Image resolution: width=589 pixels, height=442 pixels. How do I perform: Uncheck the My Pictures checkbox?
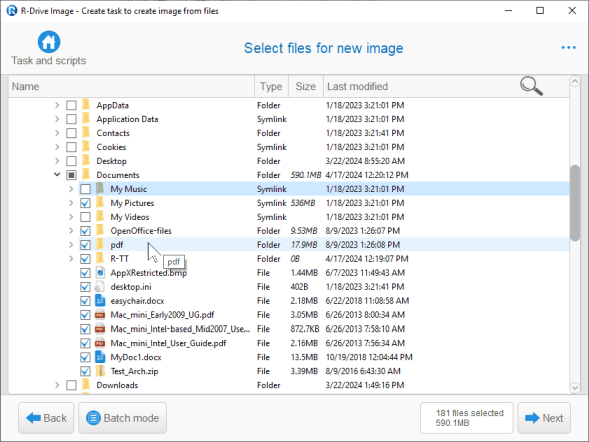coord(85,203)
